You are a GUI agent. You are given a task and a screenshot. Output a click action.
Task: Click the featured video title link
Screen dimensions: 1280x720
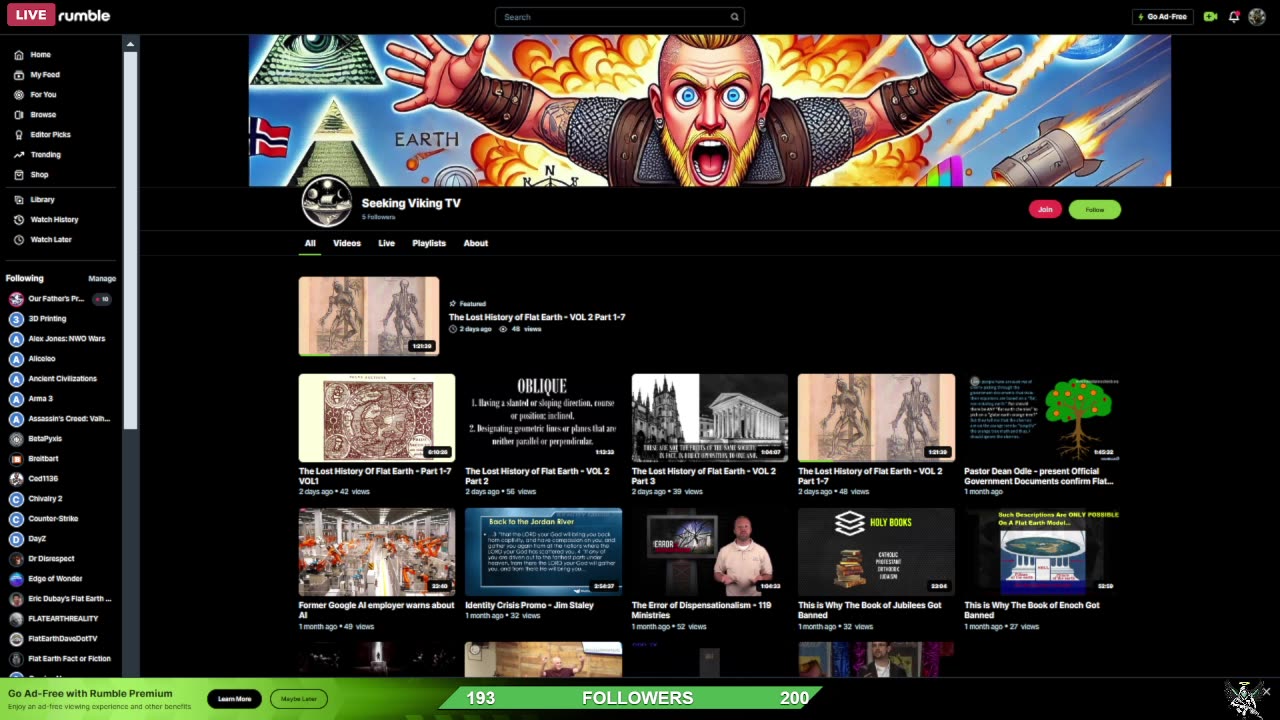point(537,317)
